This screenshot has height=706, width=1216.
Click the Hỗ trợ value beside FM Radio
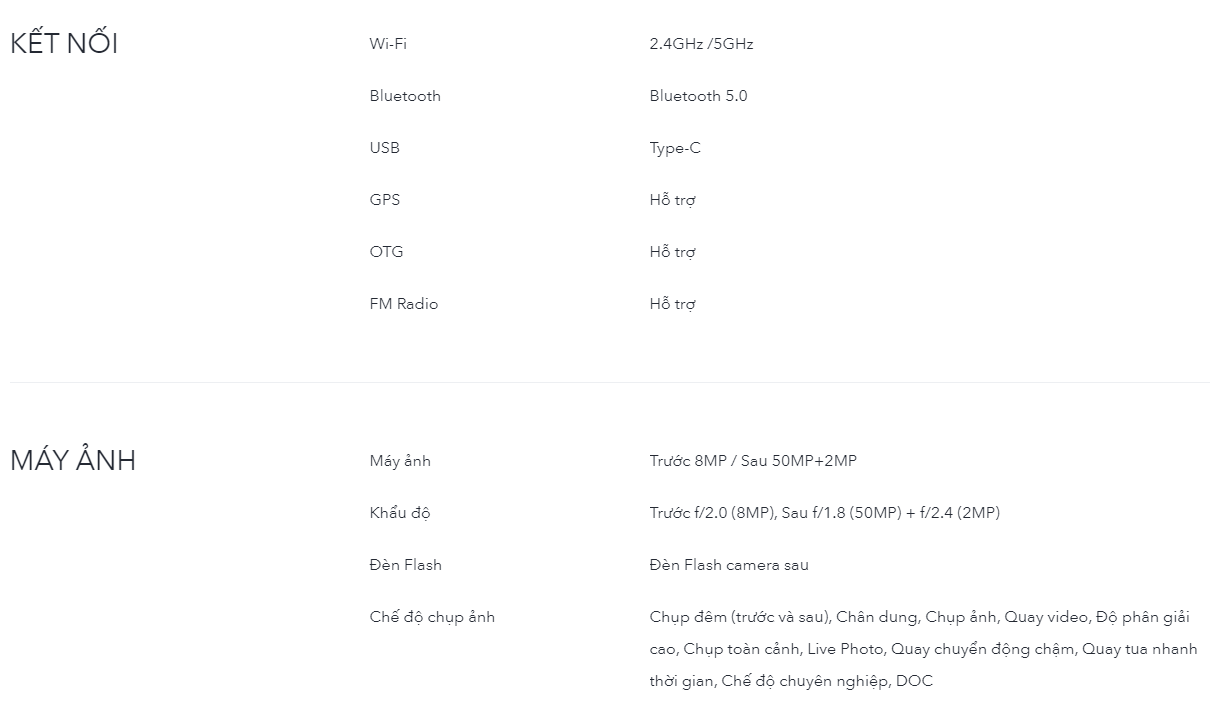672,304
